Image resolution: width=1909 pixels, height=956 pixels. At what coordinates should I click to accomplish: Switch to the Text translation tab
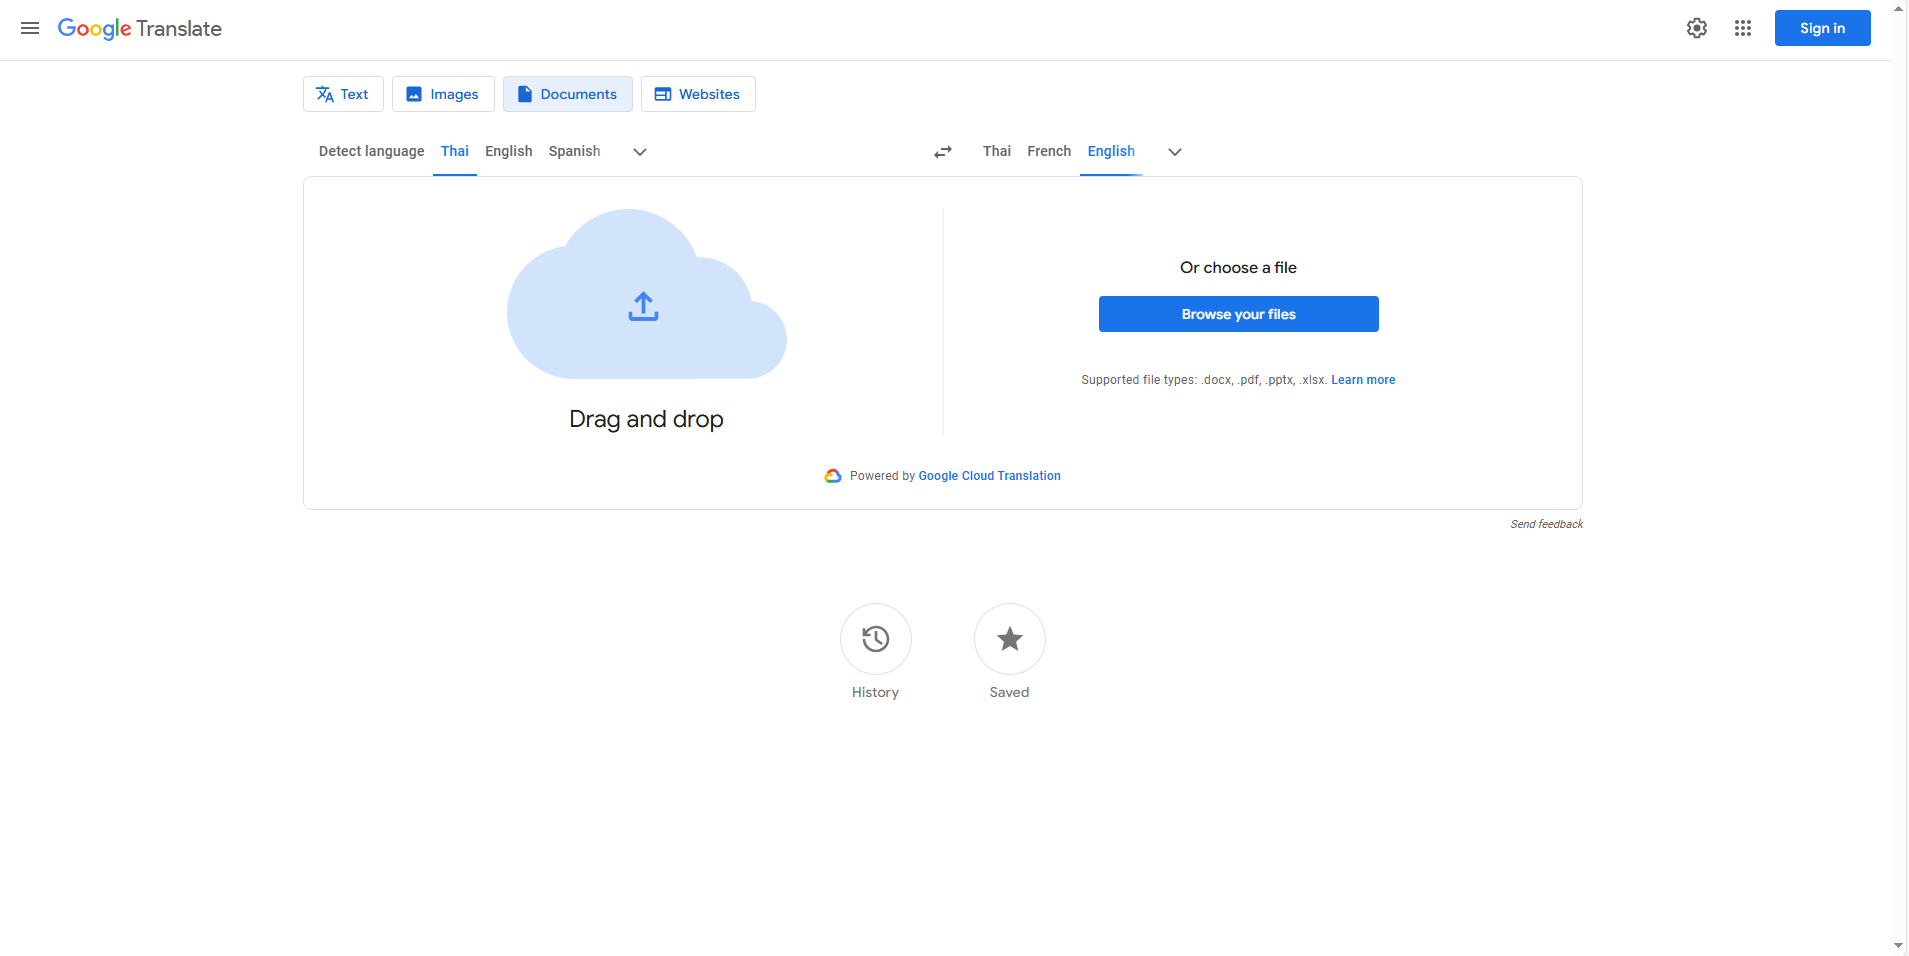(343, 93)
